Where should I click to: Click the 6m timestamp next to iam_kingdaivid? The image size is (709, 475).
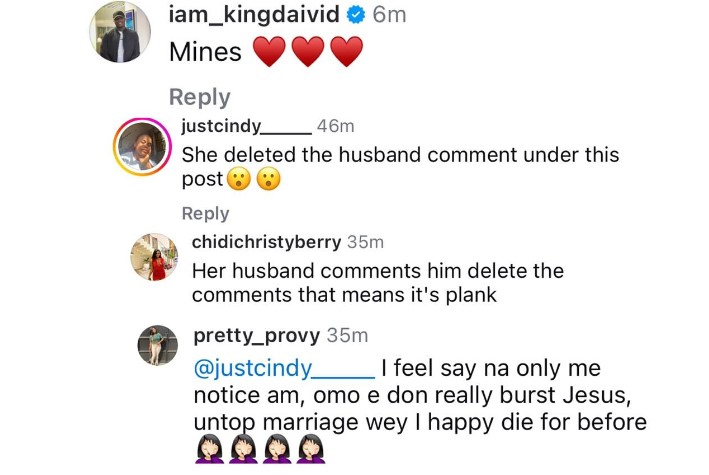click(x=389, y=14)
